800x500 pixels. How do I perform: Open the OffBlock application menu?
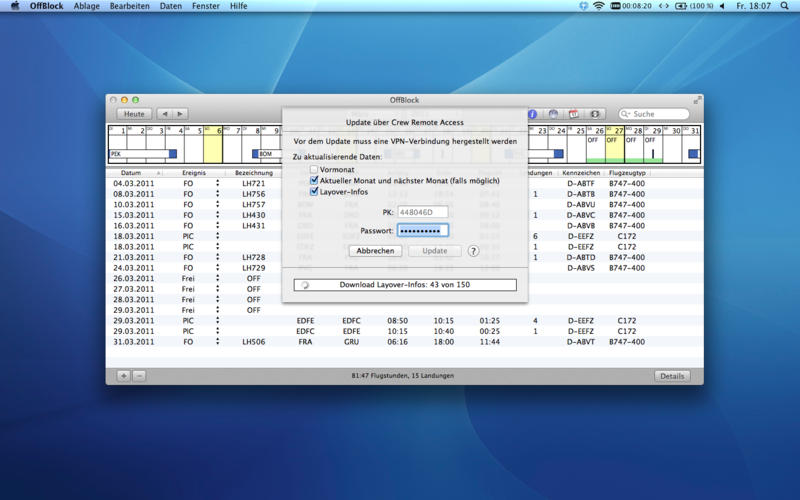46,6
